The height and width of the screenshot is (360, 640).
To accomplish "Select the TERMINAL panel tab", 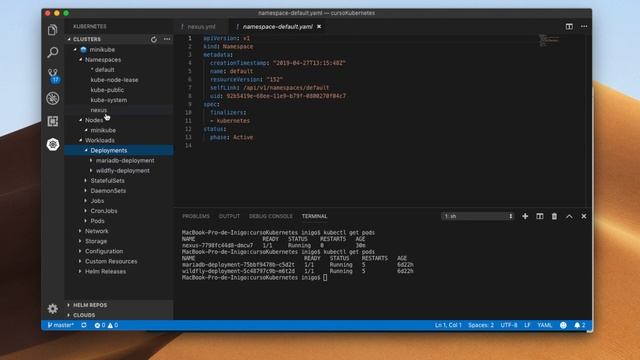I will tap(314, 216).
